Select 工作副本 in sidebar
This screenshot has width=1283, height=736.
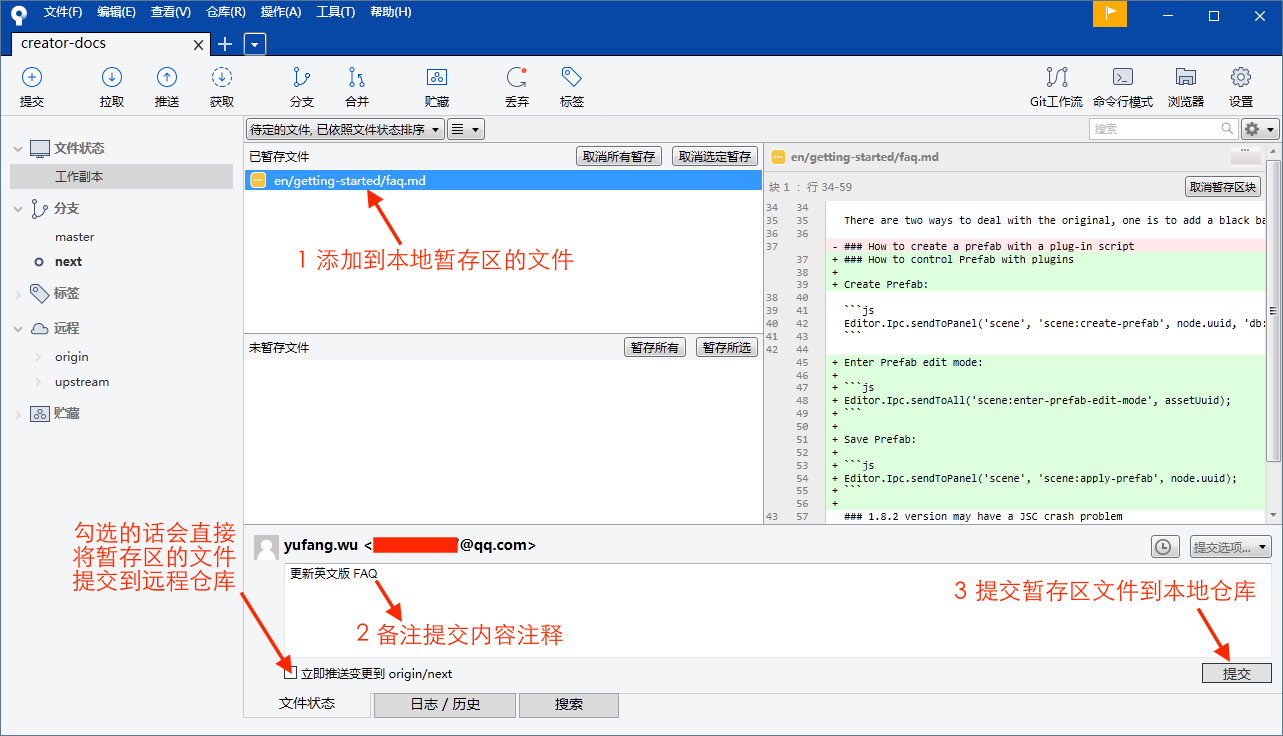(121, 177)
